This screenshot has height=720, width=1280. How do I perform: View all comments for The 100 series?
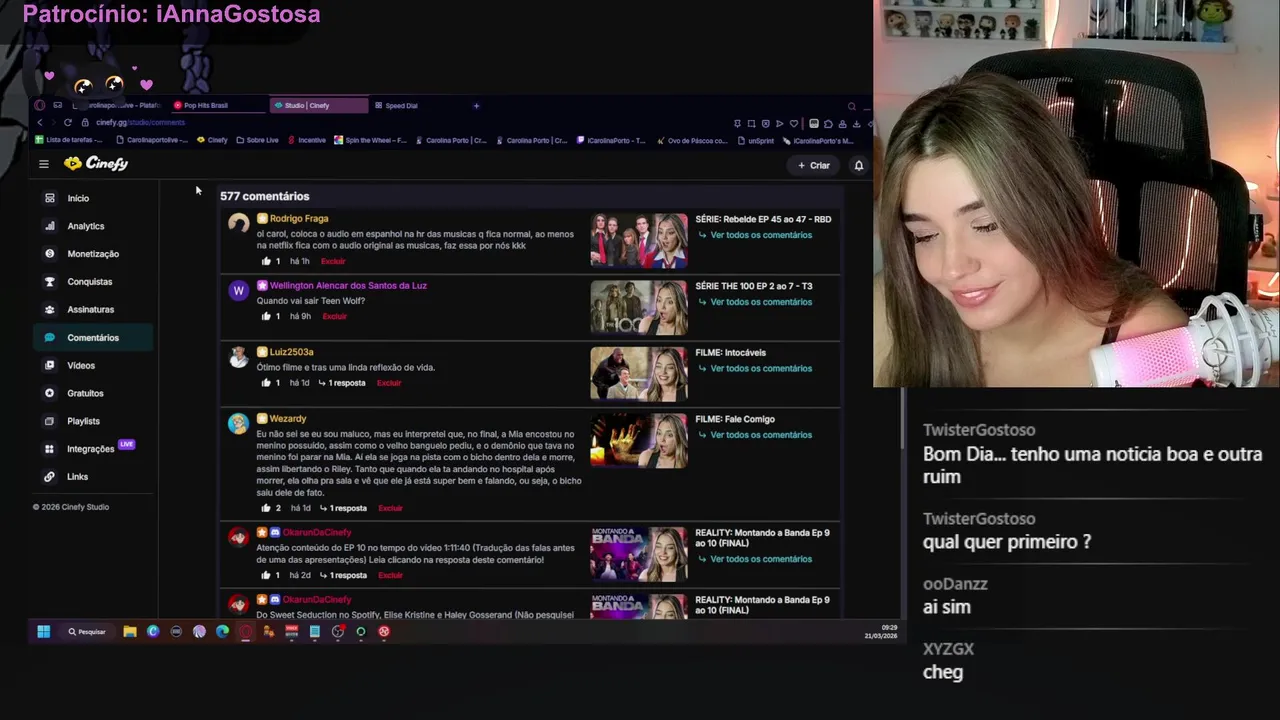coord(755,302)
